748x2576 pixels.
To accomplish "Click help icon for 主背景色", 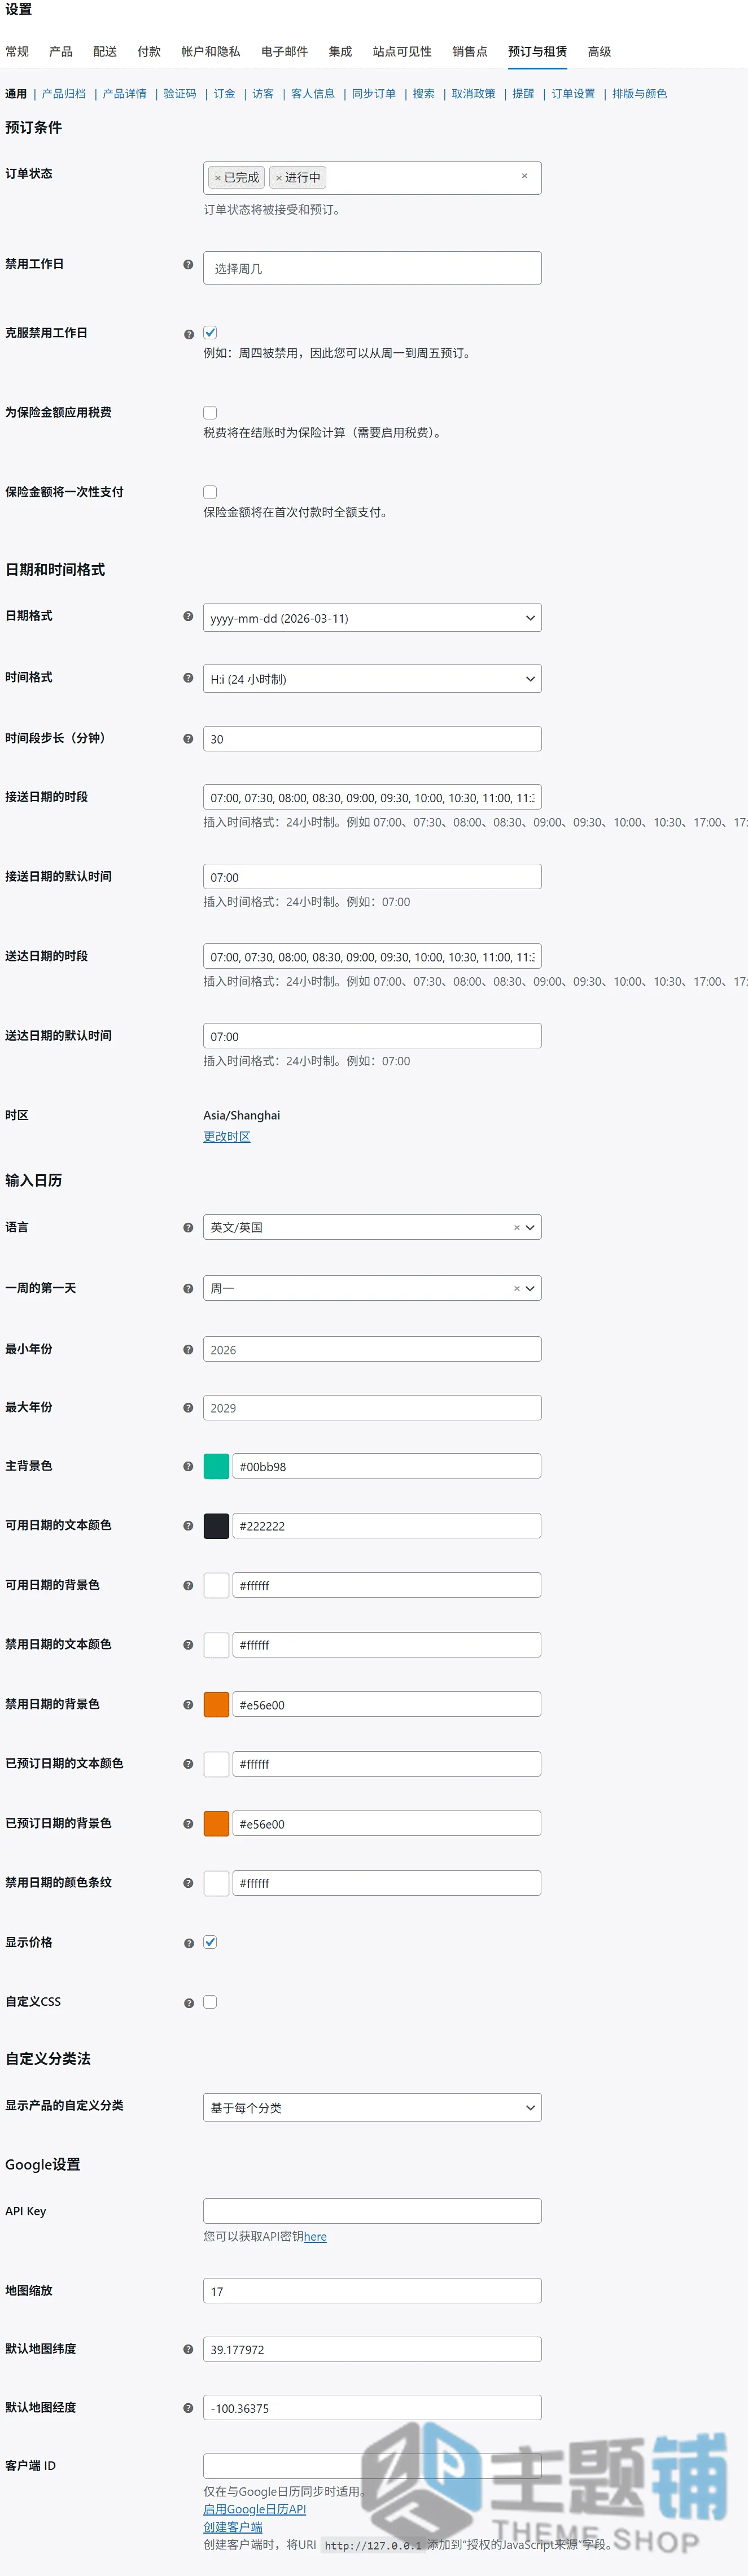I will (188, 1467).
